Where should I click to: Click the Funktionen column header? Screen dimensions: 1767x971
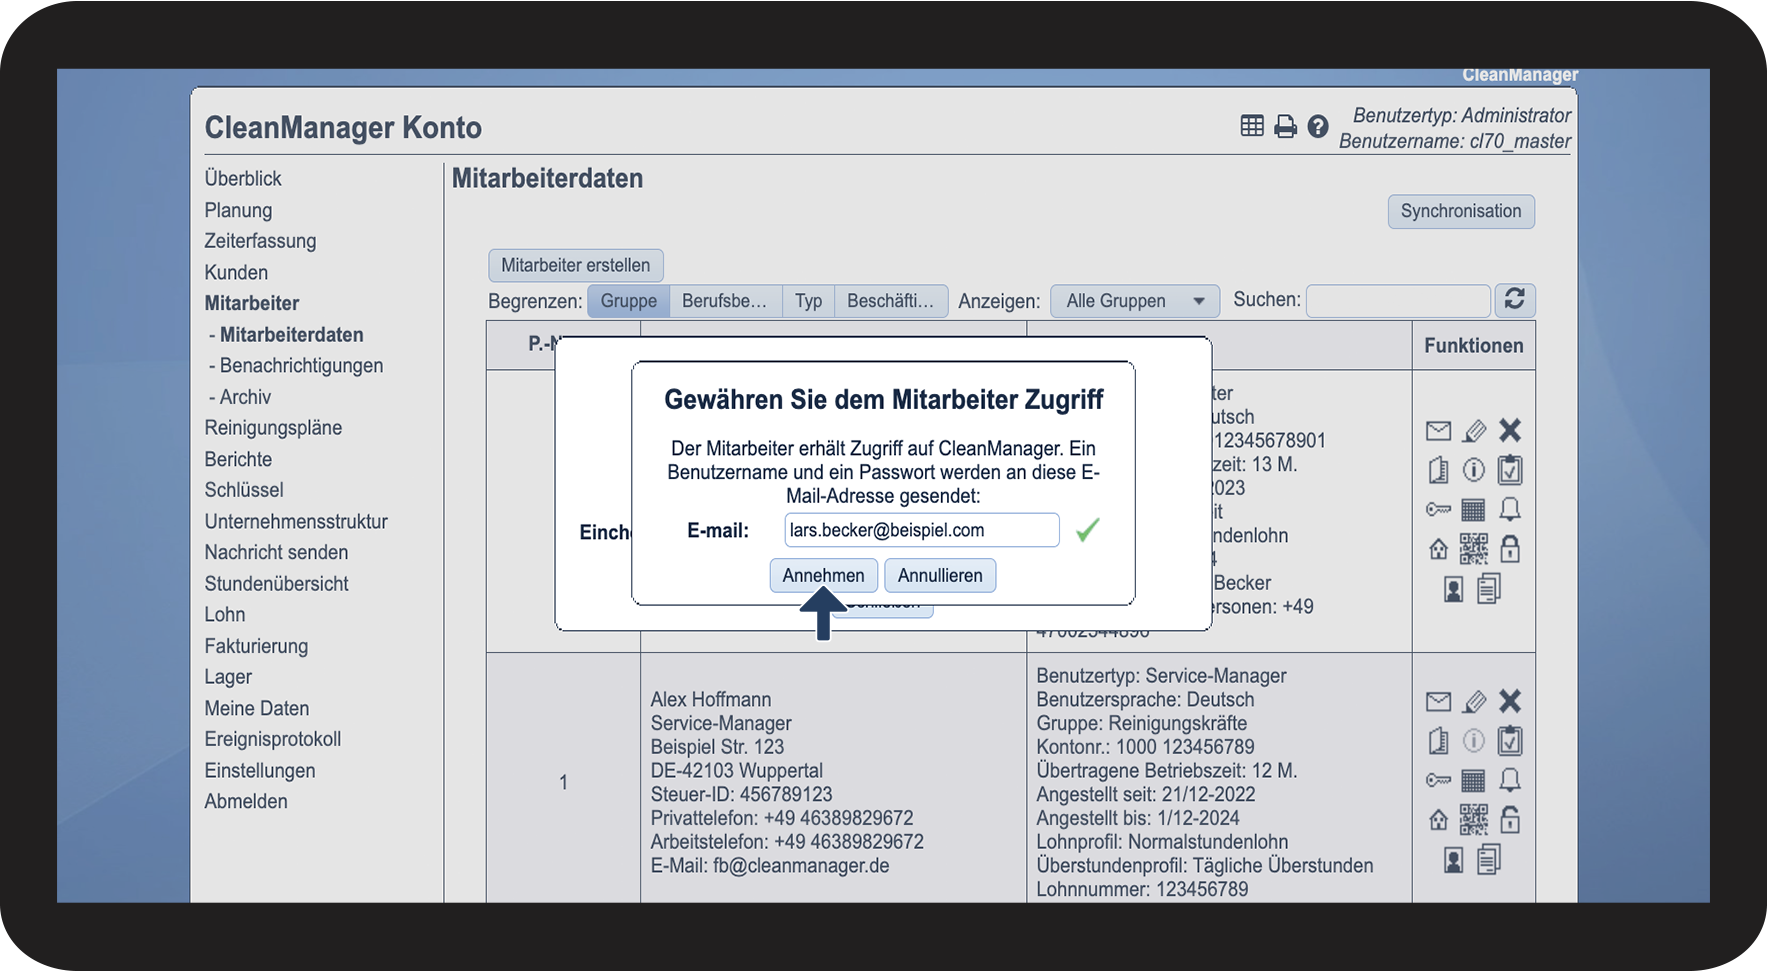(1474, 345)
